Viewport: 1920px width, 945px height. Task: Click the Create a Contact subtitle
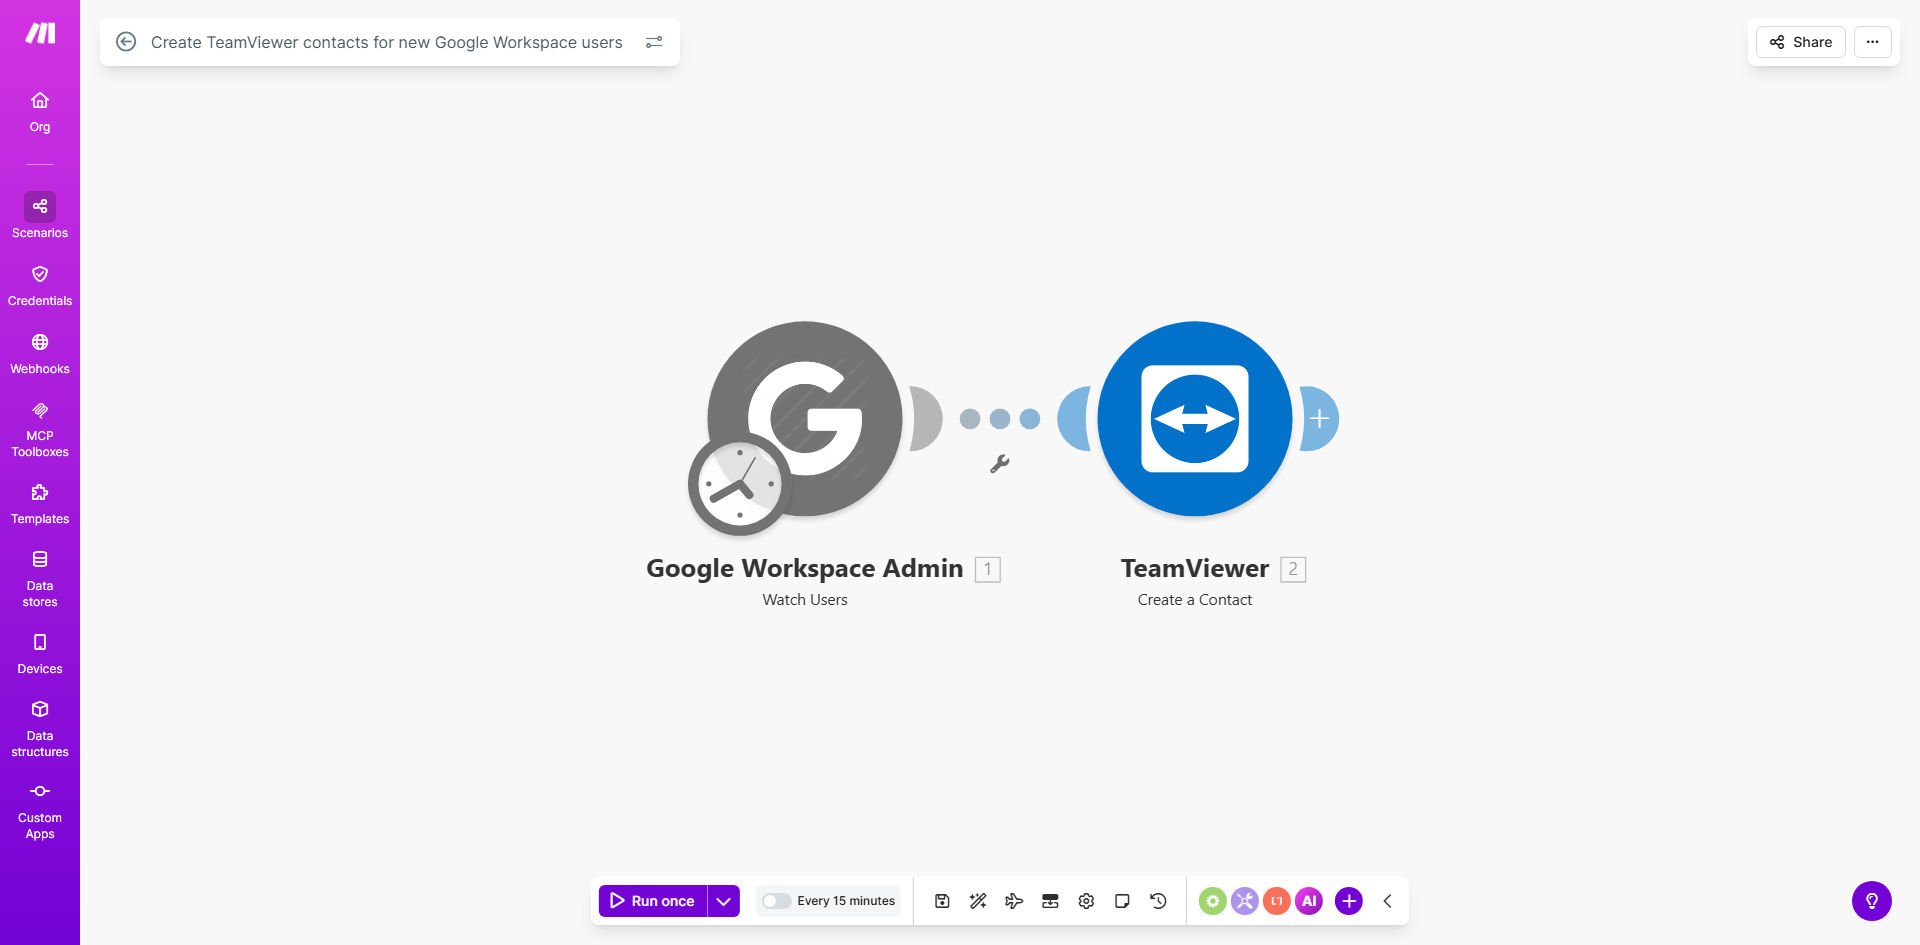pos(1195,600)
